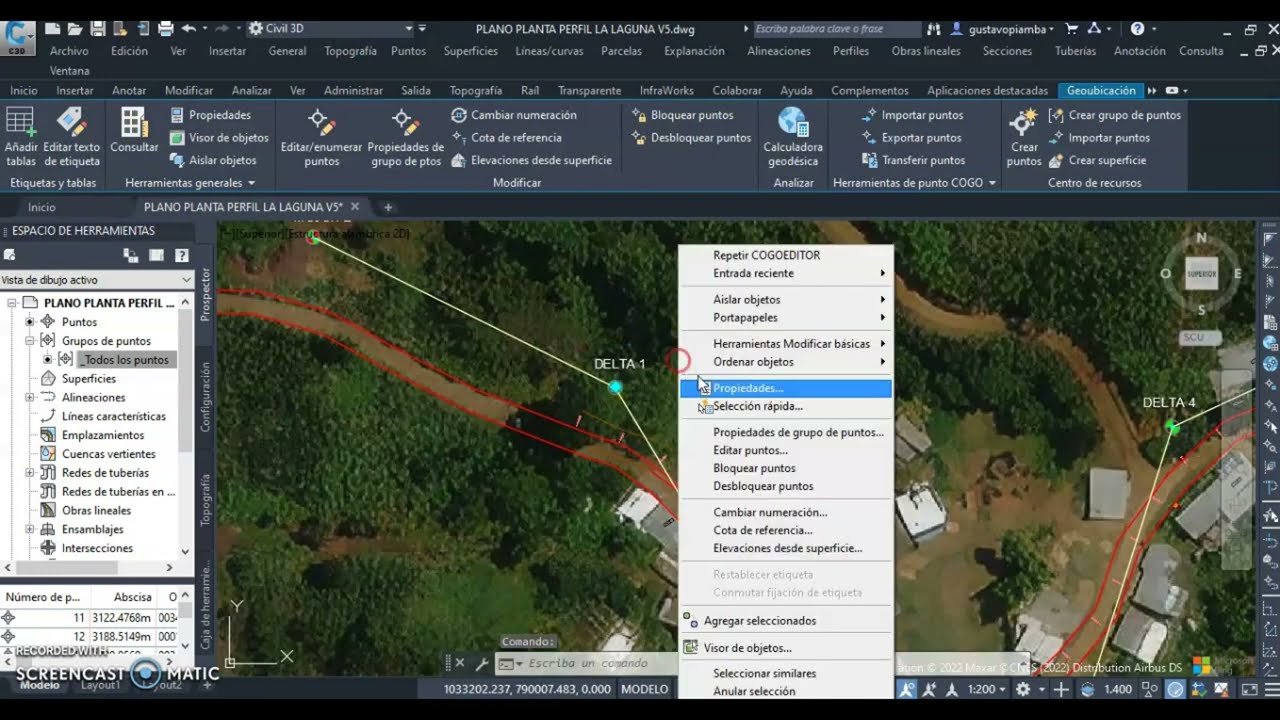Click the Save icon in quick access toolbar
This screenshot has height=720, width=1280.
pos(98,29)
